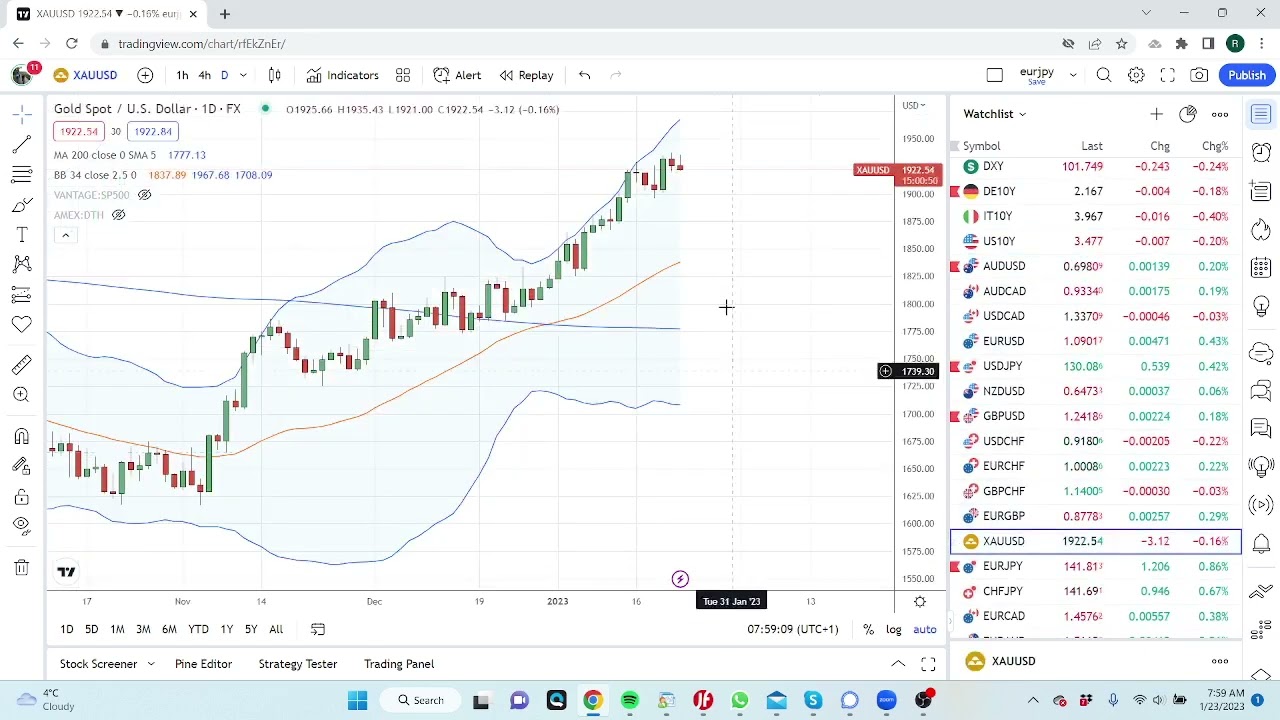Select the brush drawing tool
This screenshot has height=720, width=1280.
click(x=21, y=205)
